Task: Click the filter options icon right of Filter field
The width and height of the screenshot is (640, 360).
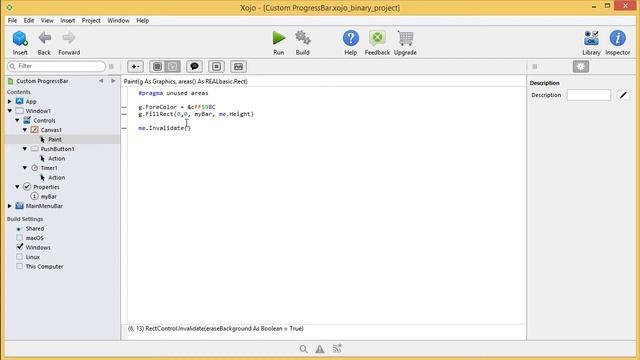Action: 111,66
